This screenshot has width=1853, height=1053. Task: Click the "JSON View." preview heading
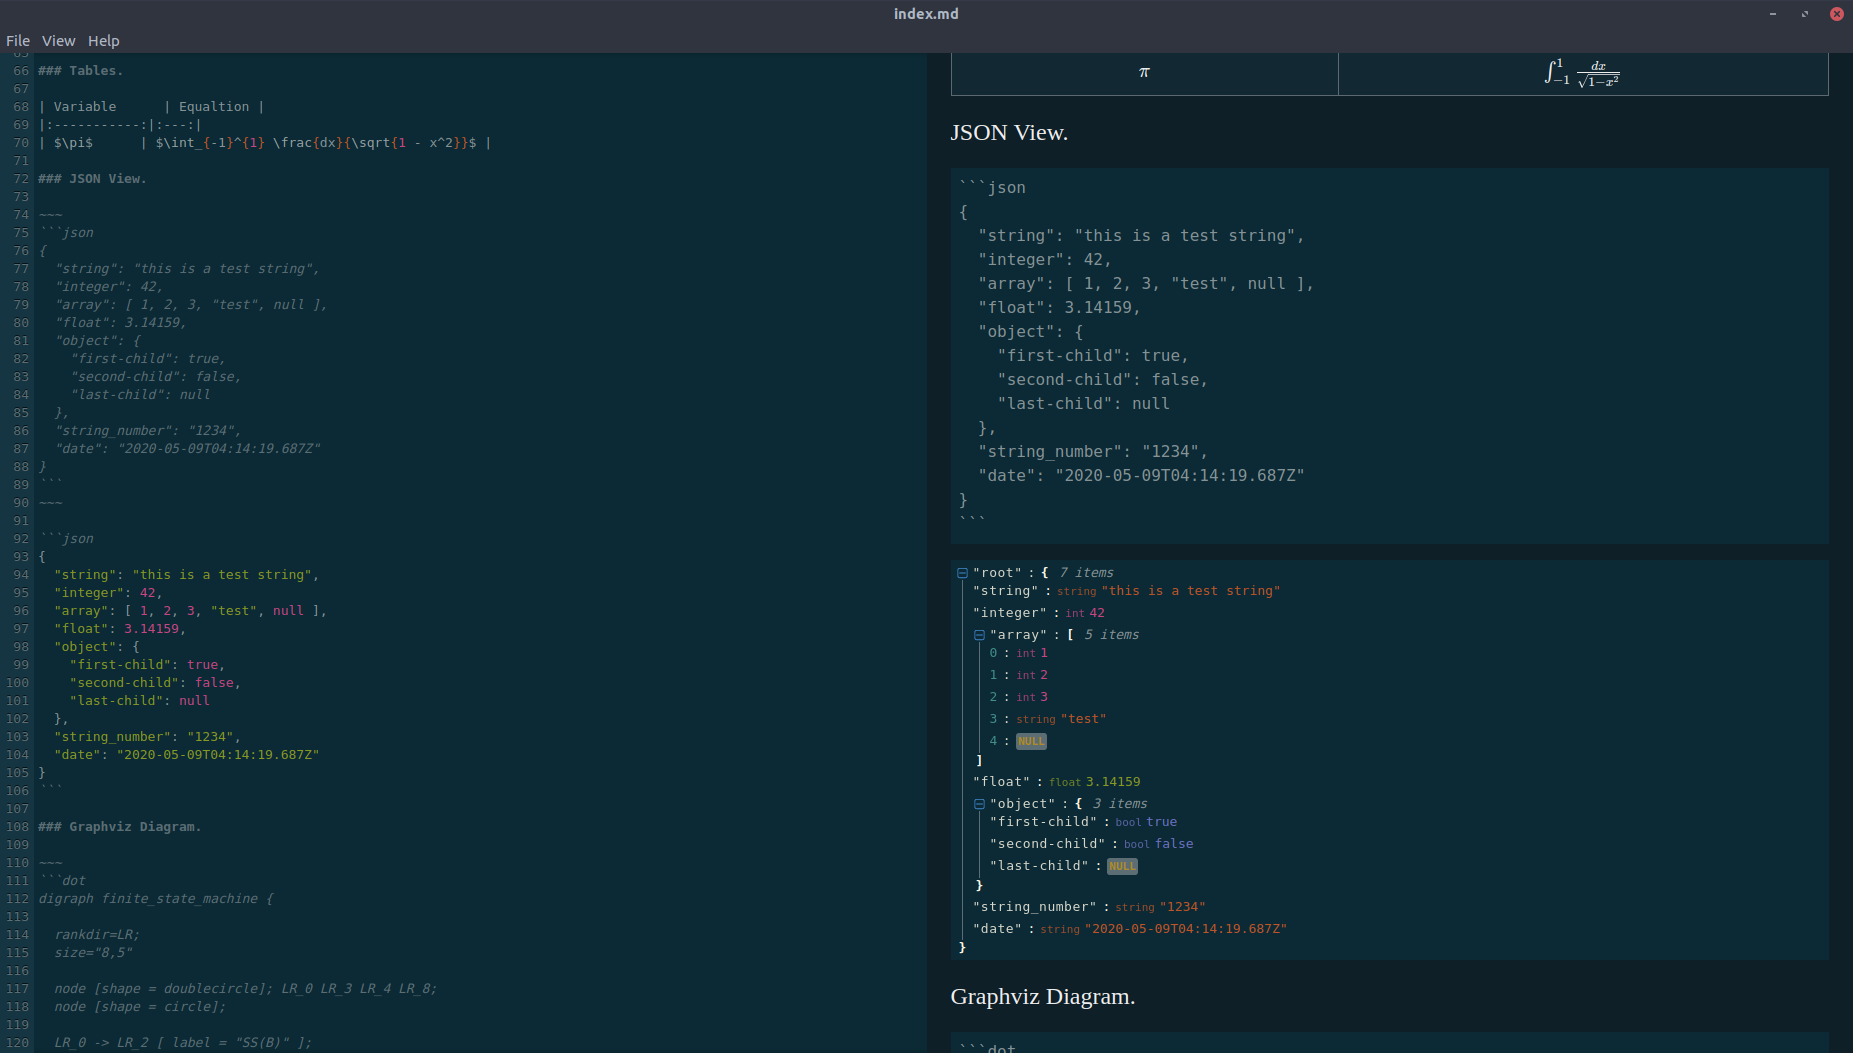coord(1009,133)
